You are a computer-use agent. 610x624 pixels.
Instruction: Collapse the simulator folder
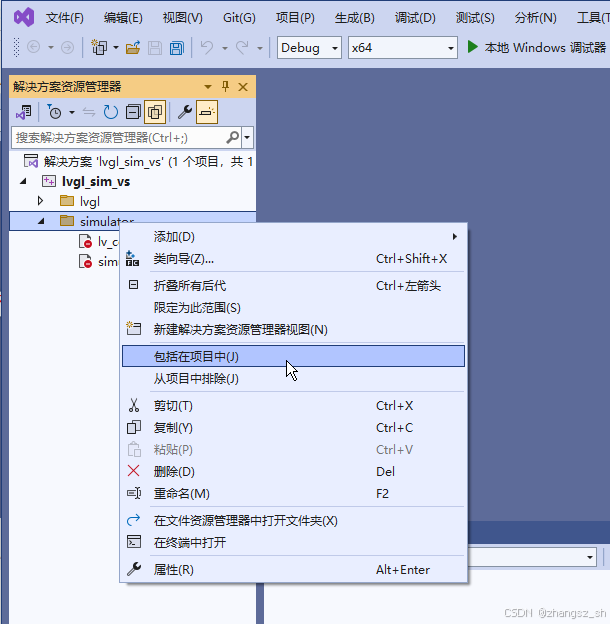41,221
